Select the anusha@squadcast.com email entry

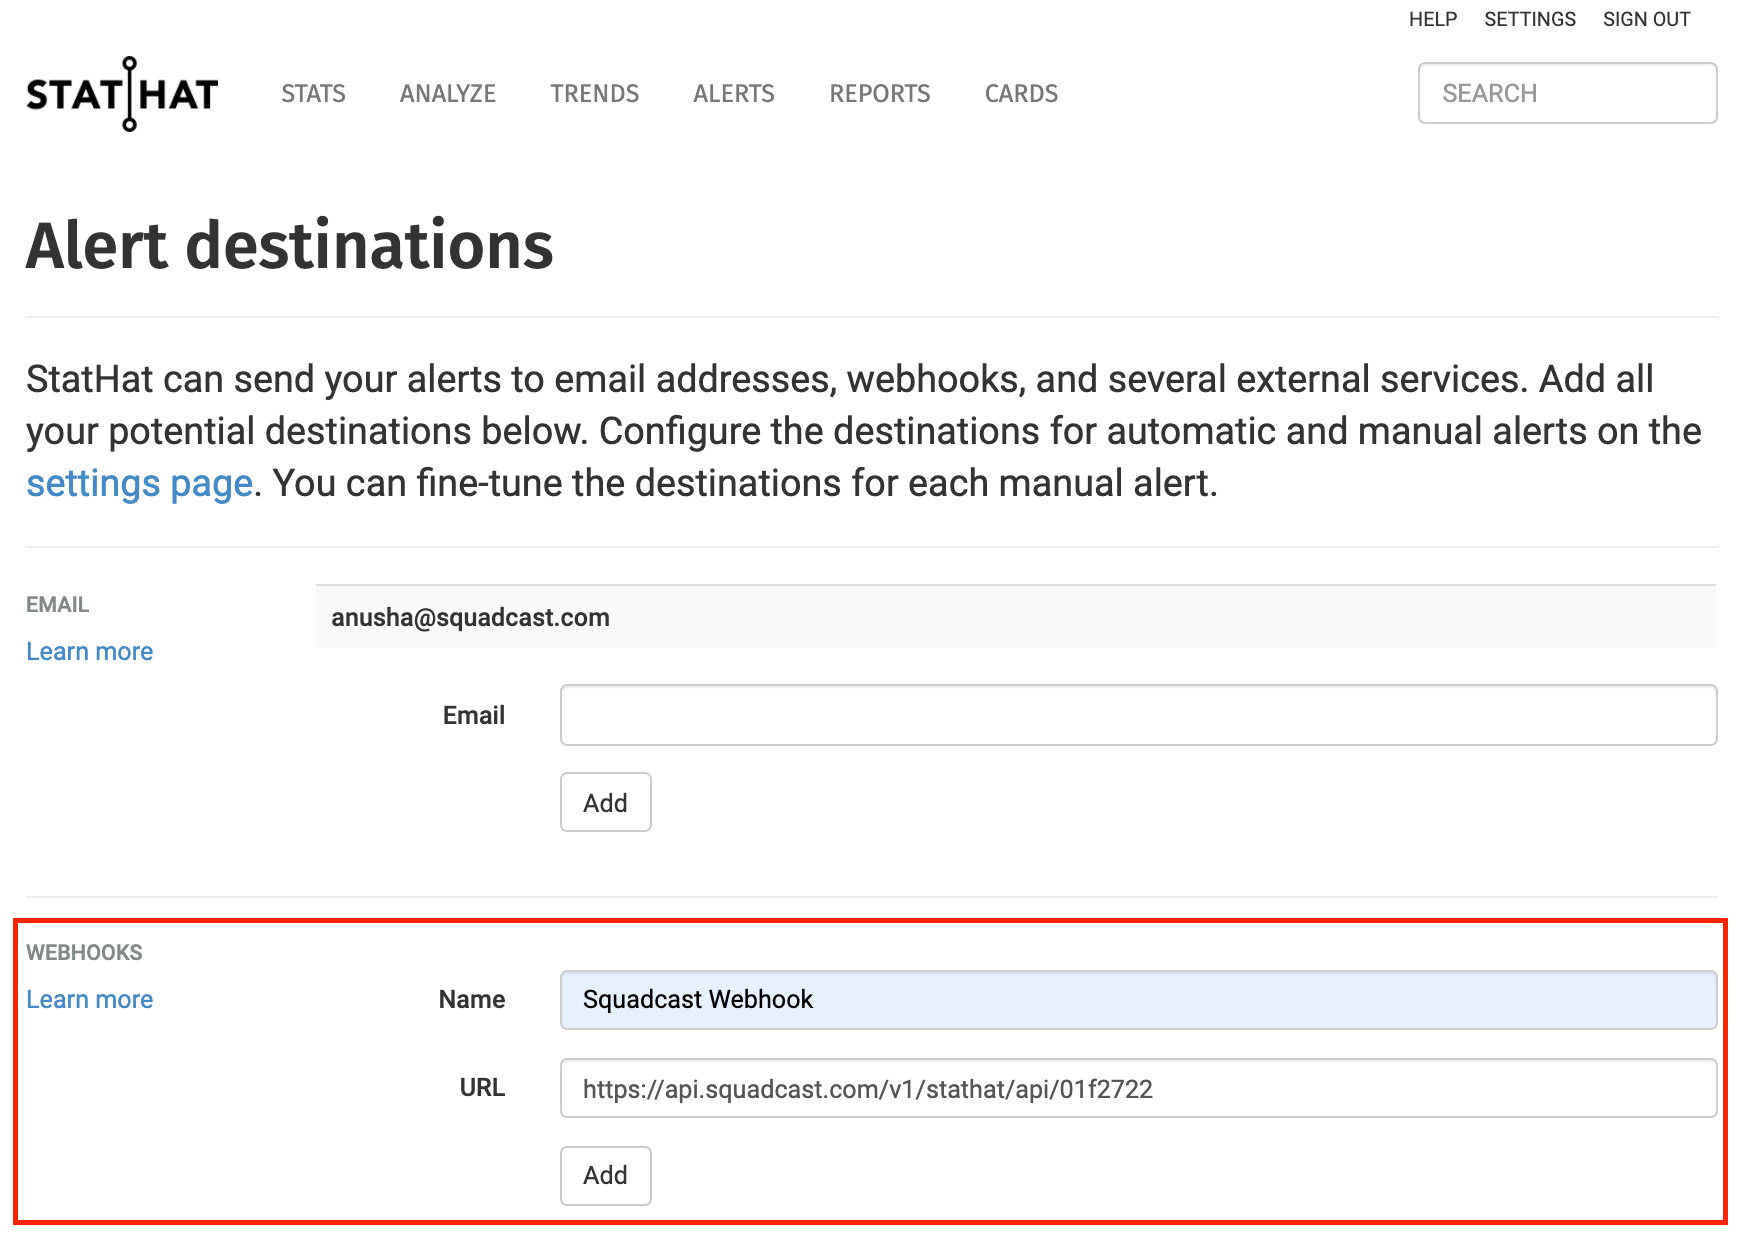tap(1016, 617)
